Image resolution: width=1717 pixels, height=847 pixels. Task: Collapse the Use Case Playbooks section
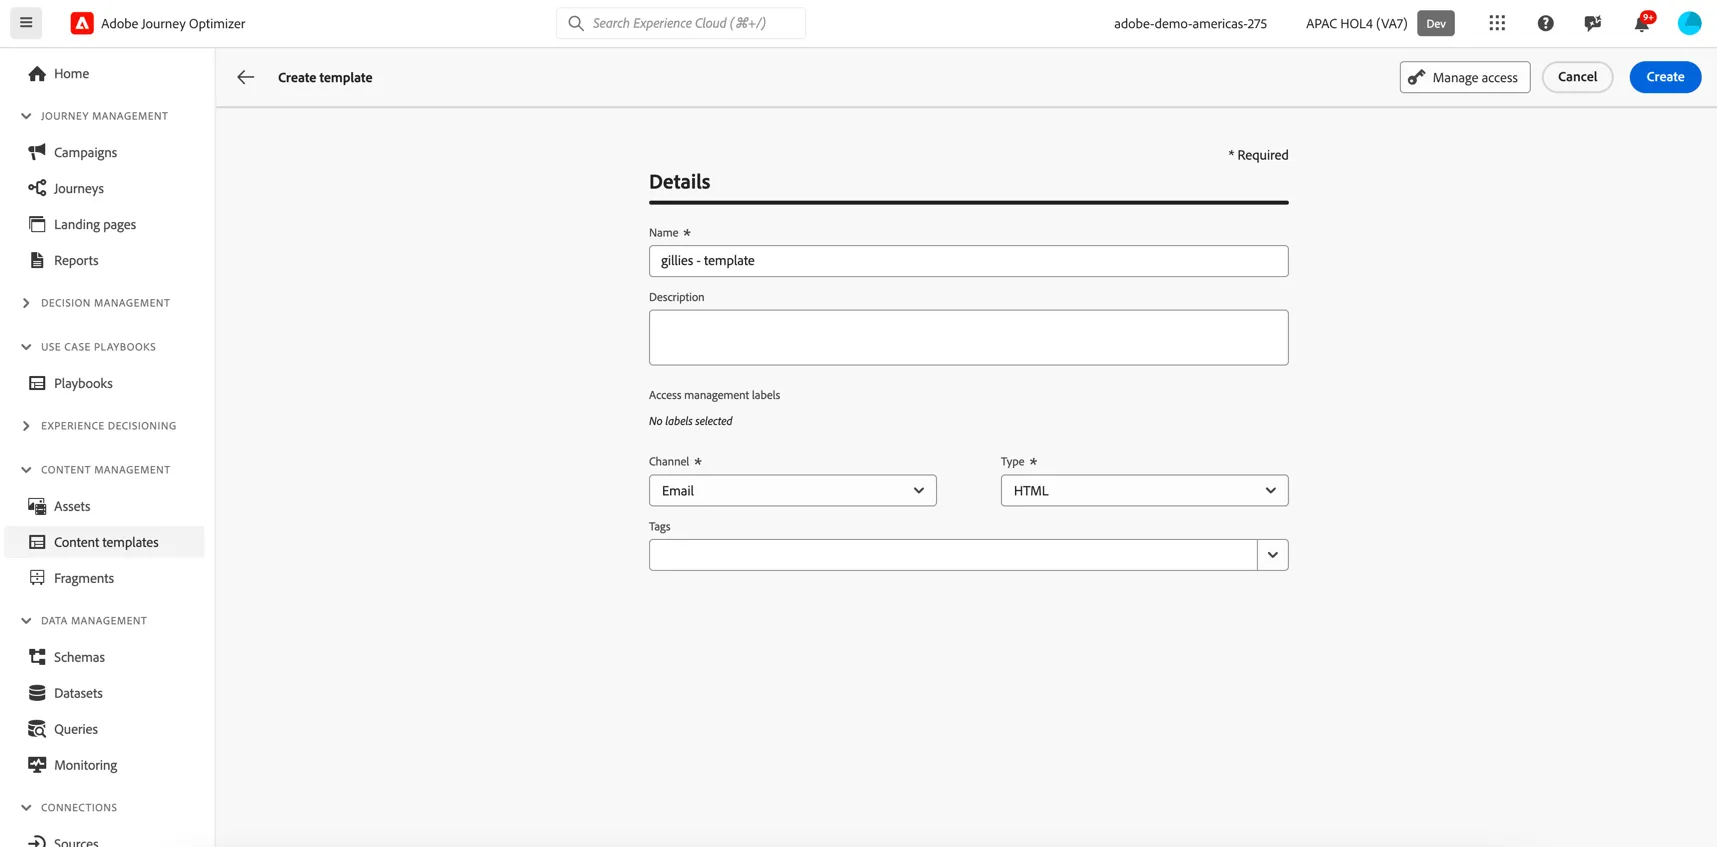(x=26, y=347)
